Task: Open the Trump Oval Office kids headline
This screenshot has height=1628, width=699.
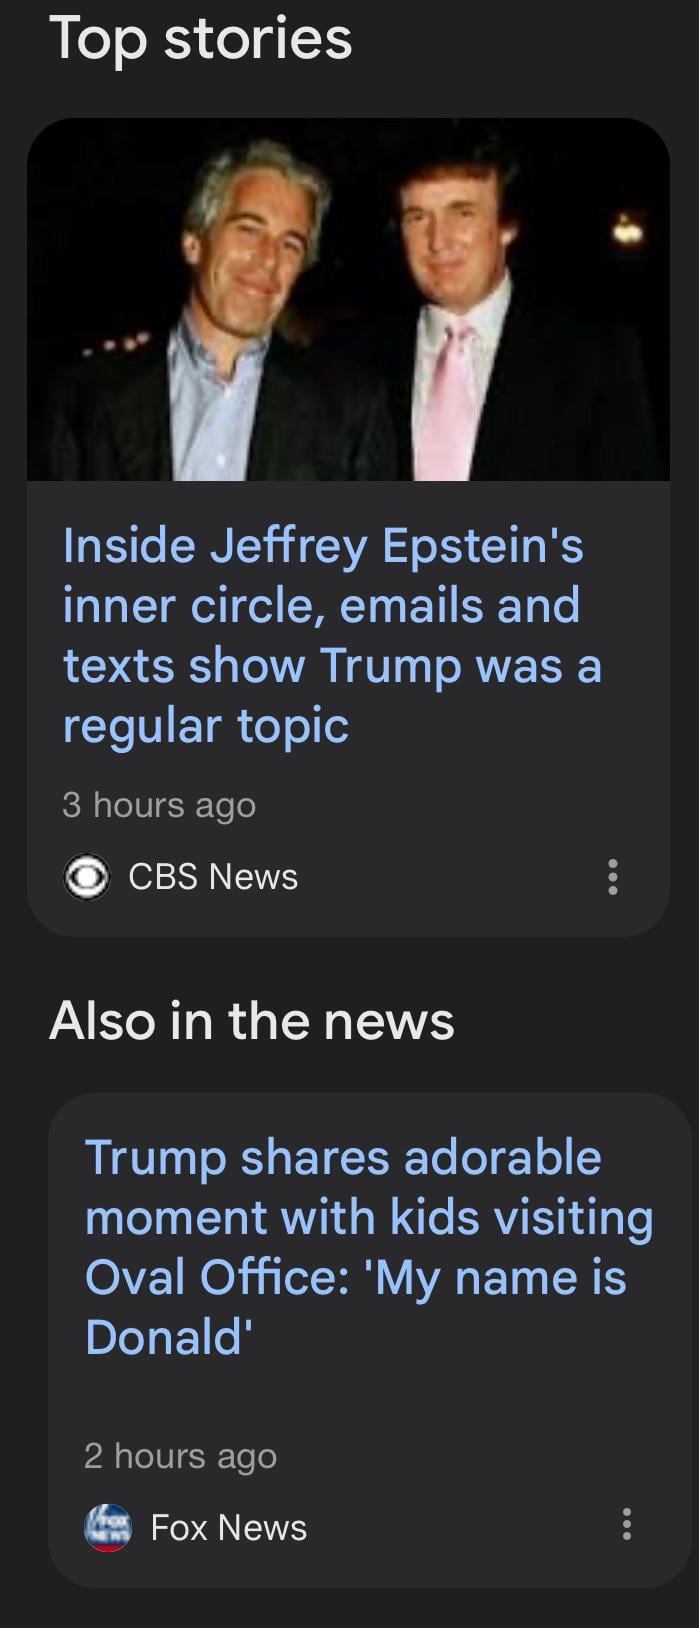Action: coord(368,1247)
